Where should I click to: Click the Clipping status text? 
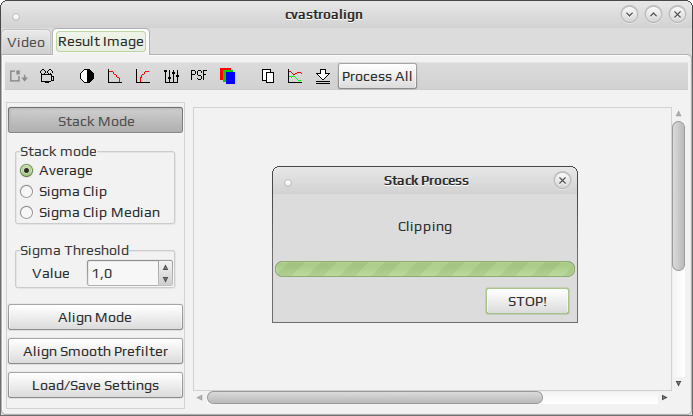[425, 227]
